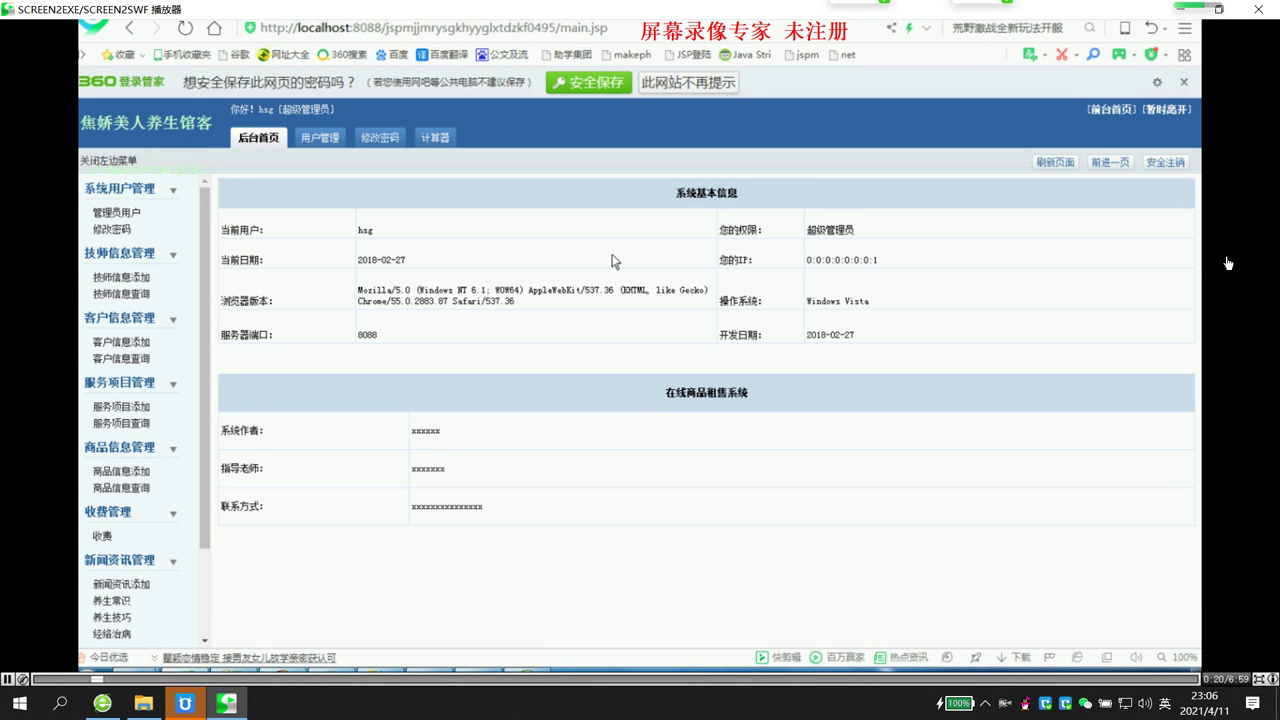Click the search magnifier in browser search box

pyautogui.click(x=1090, y=28)
